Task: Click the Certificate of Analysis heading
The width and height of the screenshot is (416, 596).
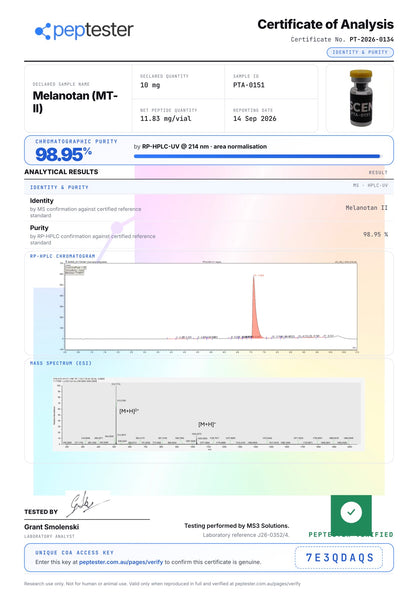Action: tap(325, 24)
